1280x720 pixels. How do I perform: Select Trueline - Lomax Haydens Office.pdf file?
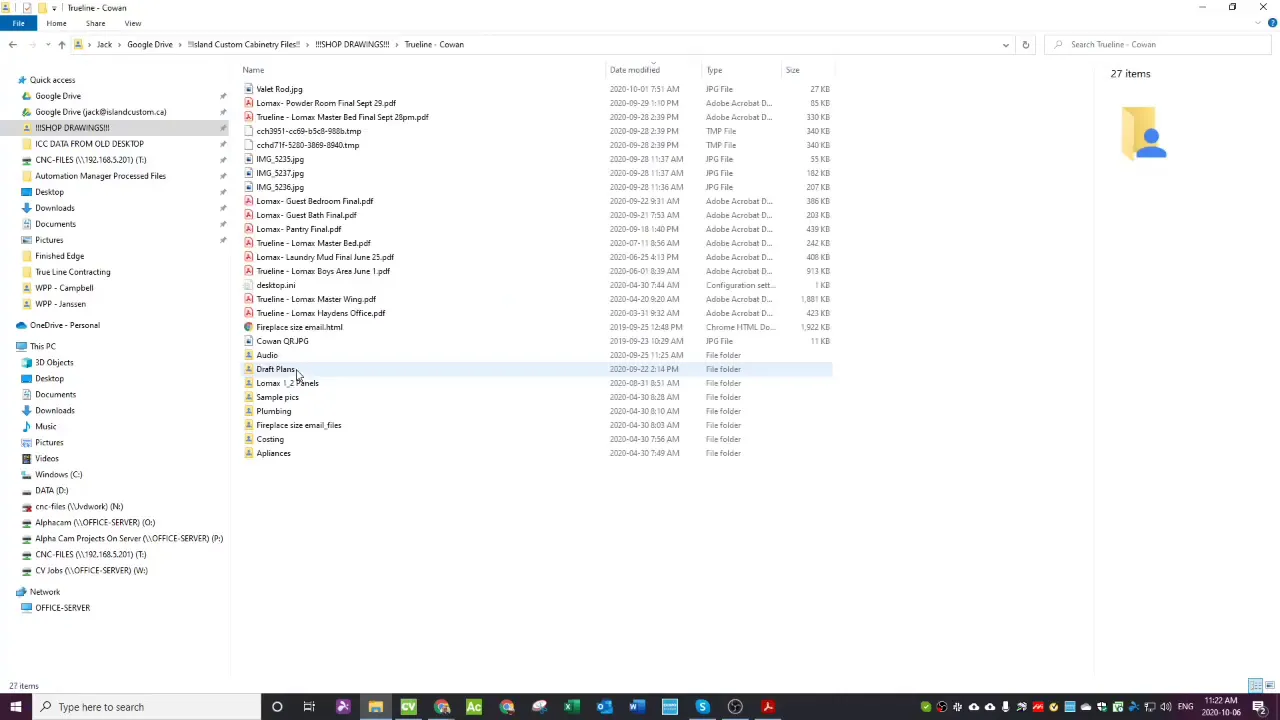tap(321, 313)
